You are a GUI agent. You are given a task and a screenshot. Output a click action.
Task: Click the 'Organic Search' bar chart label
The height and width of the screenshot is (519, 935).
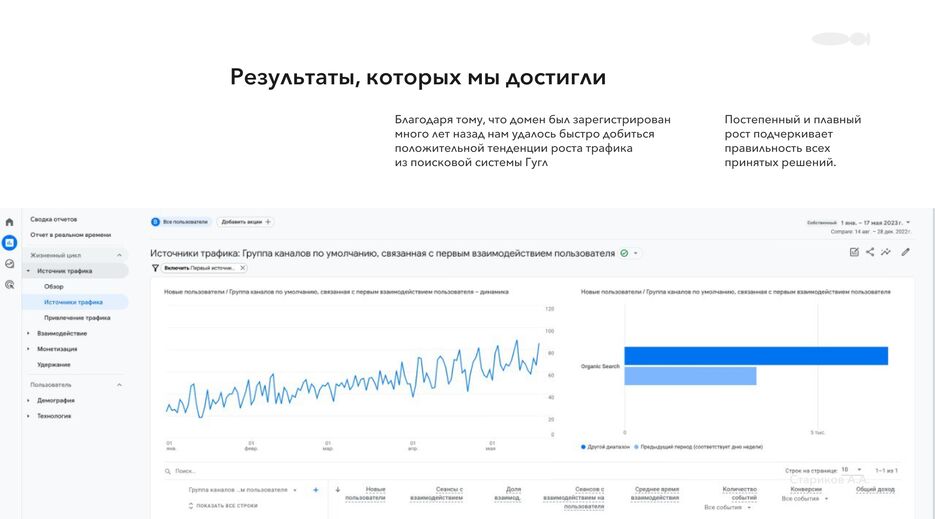click(x=600, y=366)
